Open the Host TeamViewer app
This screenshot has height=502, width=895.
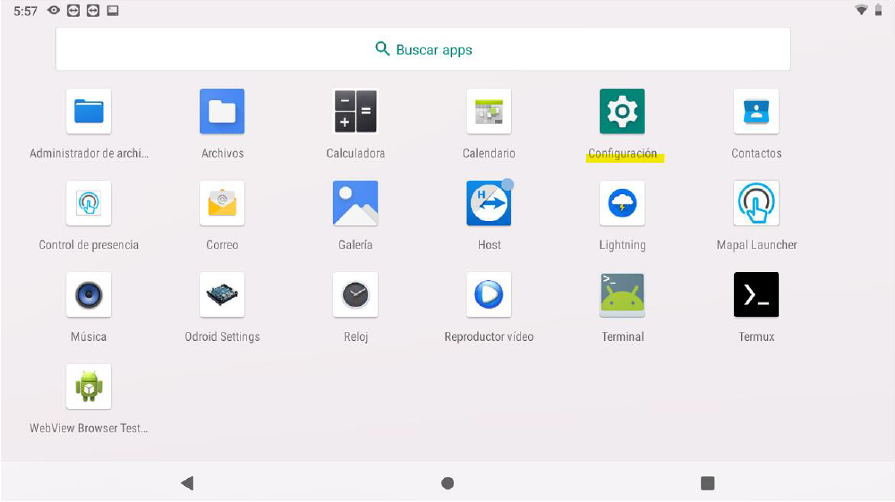489,204
